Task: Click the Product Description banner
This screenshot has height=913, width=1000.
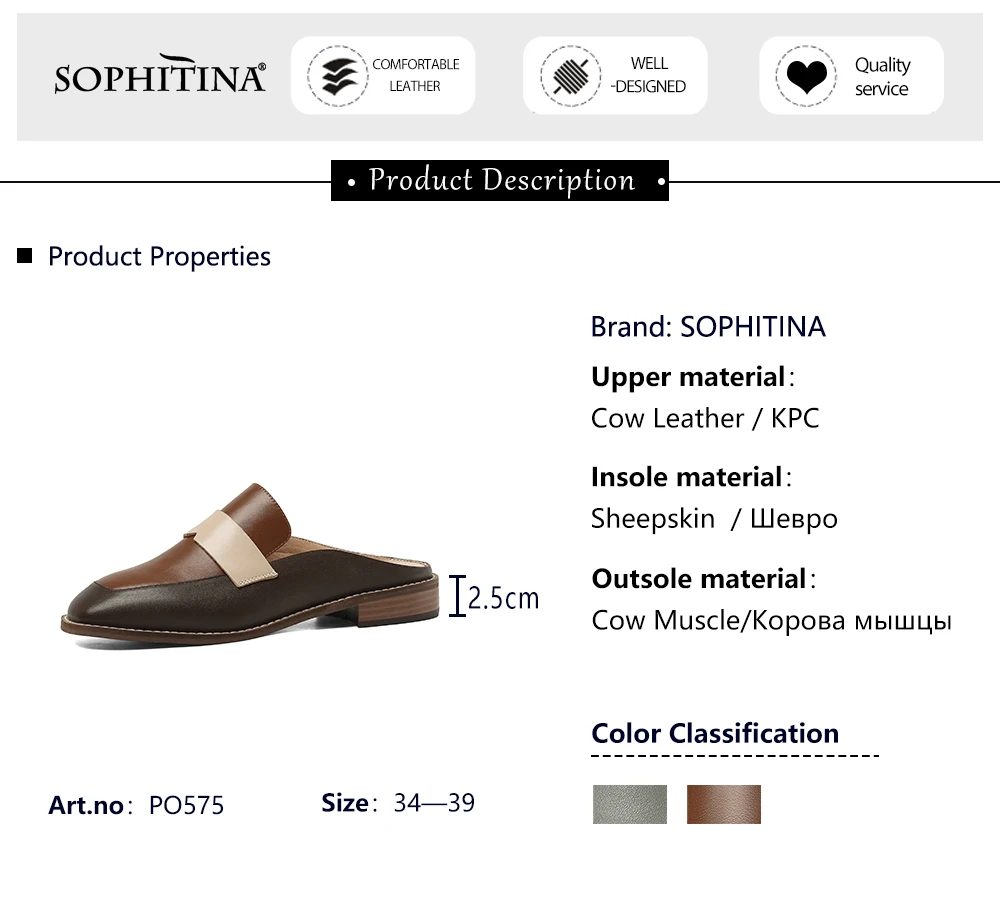Action: (500, 181)
